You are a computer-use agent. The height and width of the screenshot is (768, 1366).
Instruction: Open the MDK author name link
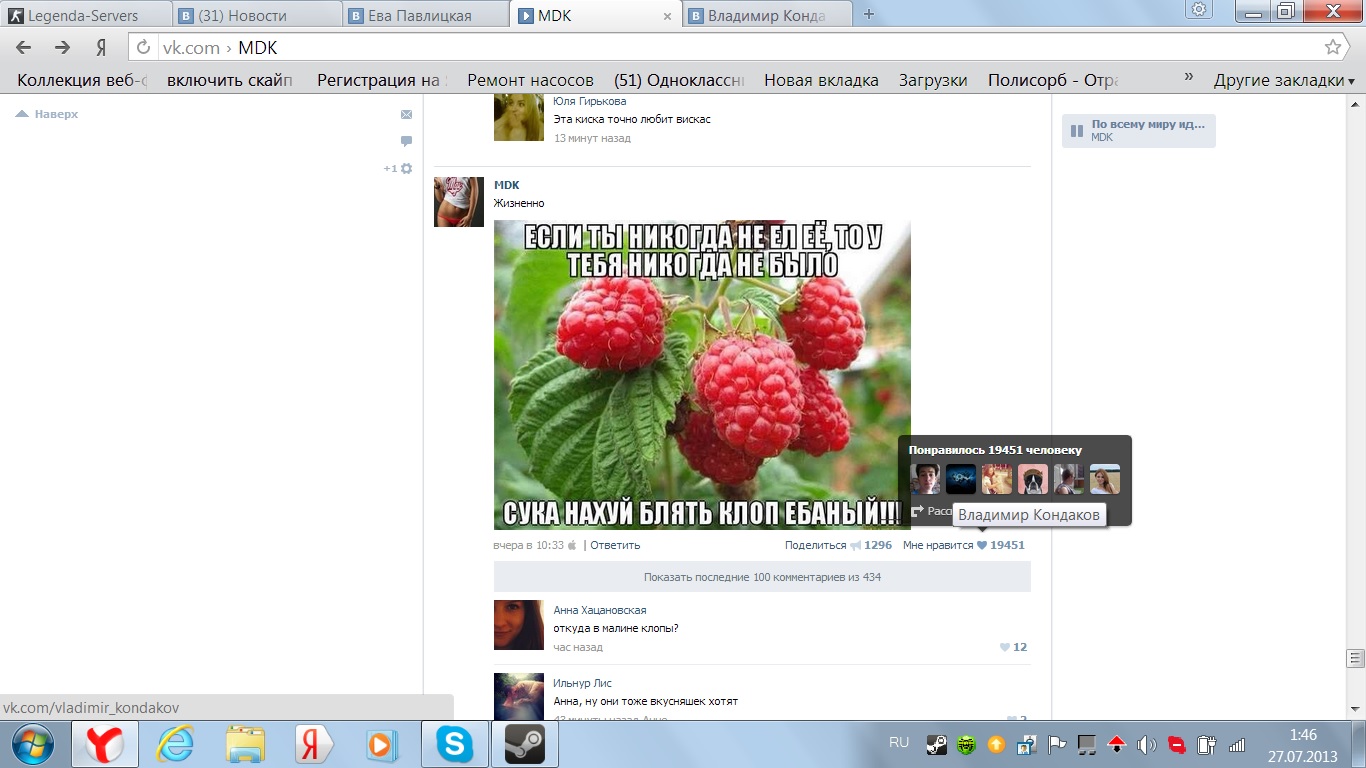click(506, 185)
